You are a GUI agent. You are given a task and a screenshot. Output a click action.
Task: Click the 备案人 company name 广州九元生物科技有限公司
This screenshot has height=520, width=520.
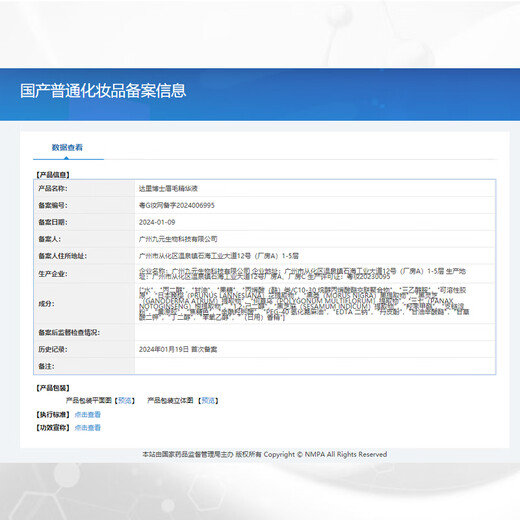178,239
